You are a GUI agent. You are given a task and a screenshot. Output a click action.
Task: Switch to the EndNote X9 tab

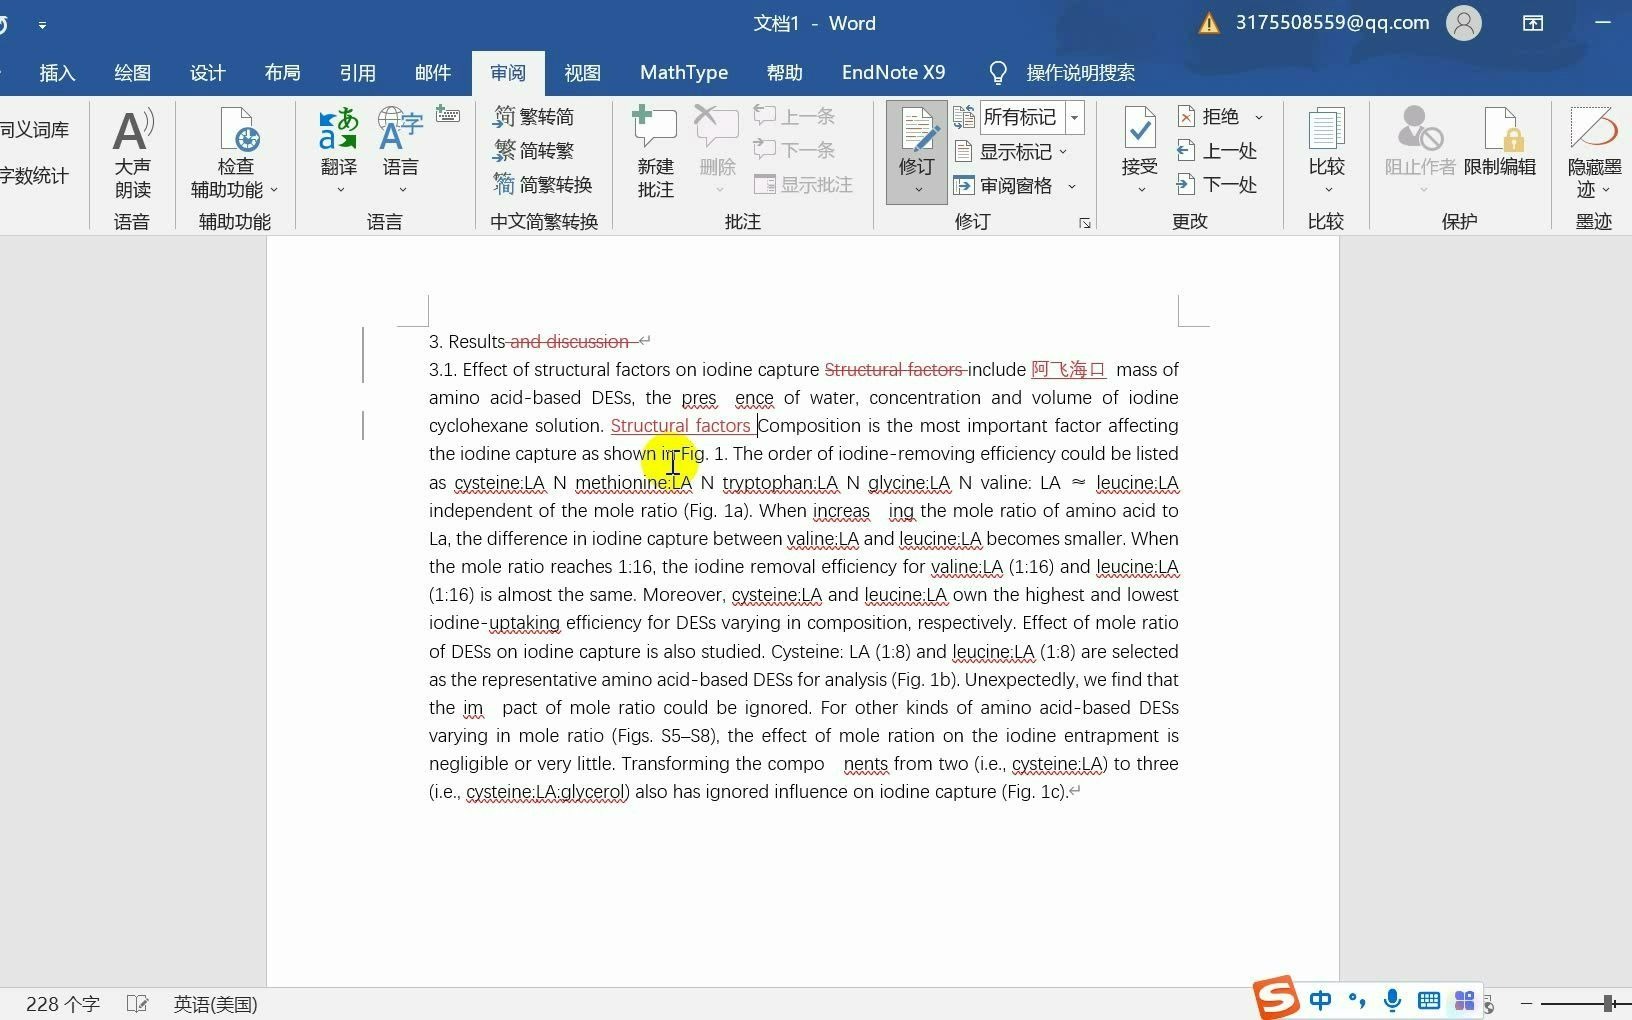coord(893,72)
